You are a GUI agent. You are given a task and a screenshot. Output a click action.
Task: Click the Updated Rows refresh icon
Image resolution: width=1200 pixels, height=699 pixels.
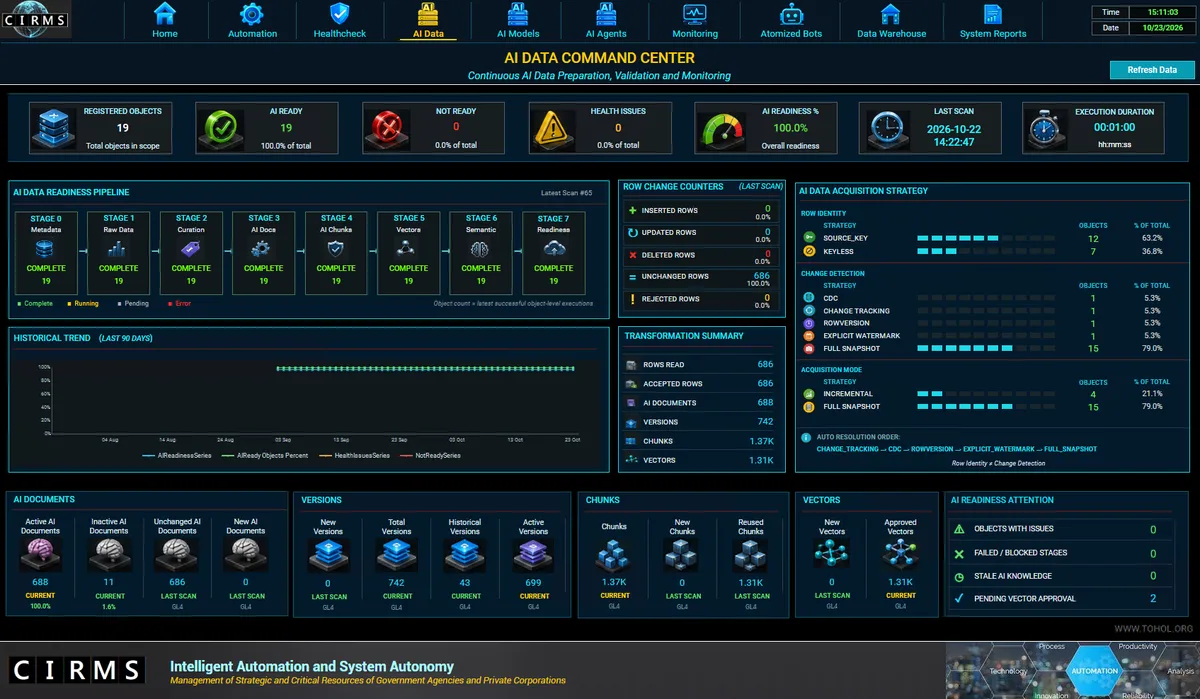(632, 233)
